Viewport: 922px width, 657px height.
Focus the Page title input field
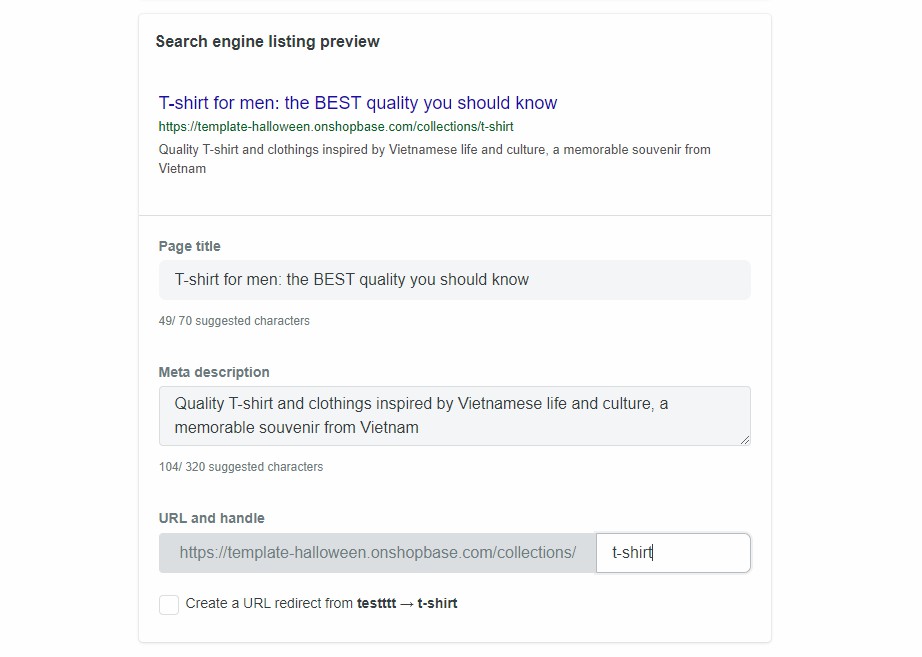coord(454,279)
